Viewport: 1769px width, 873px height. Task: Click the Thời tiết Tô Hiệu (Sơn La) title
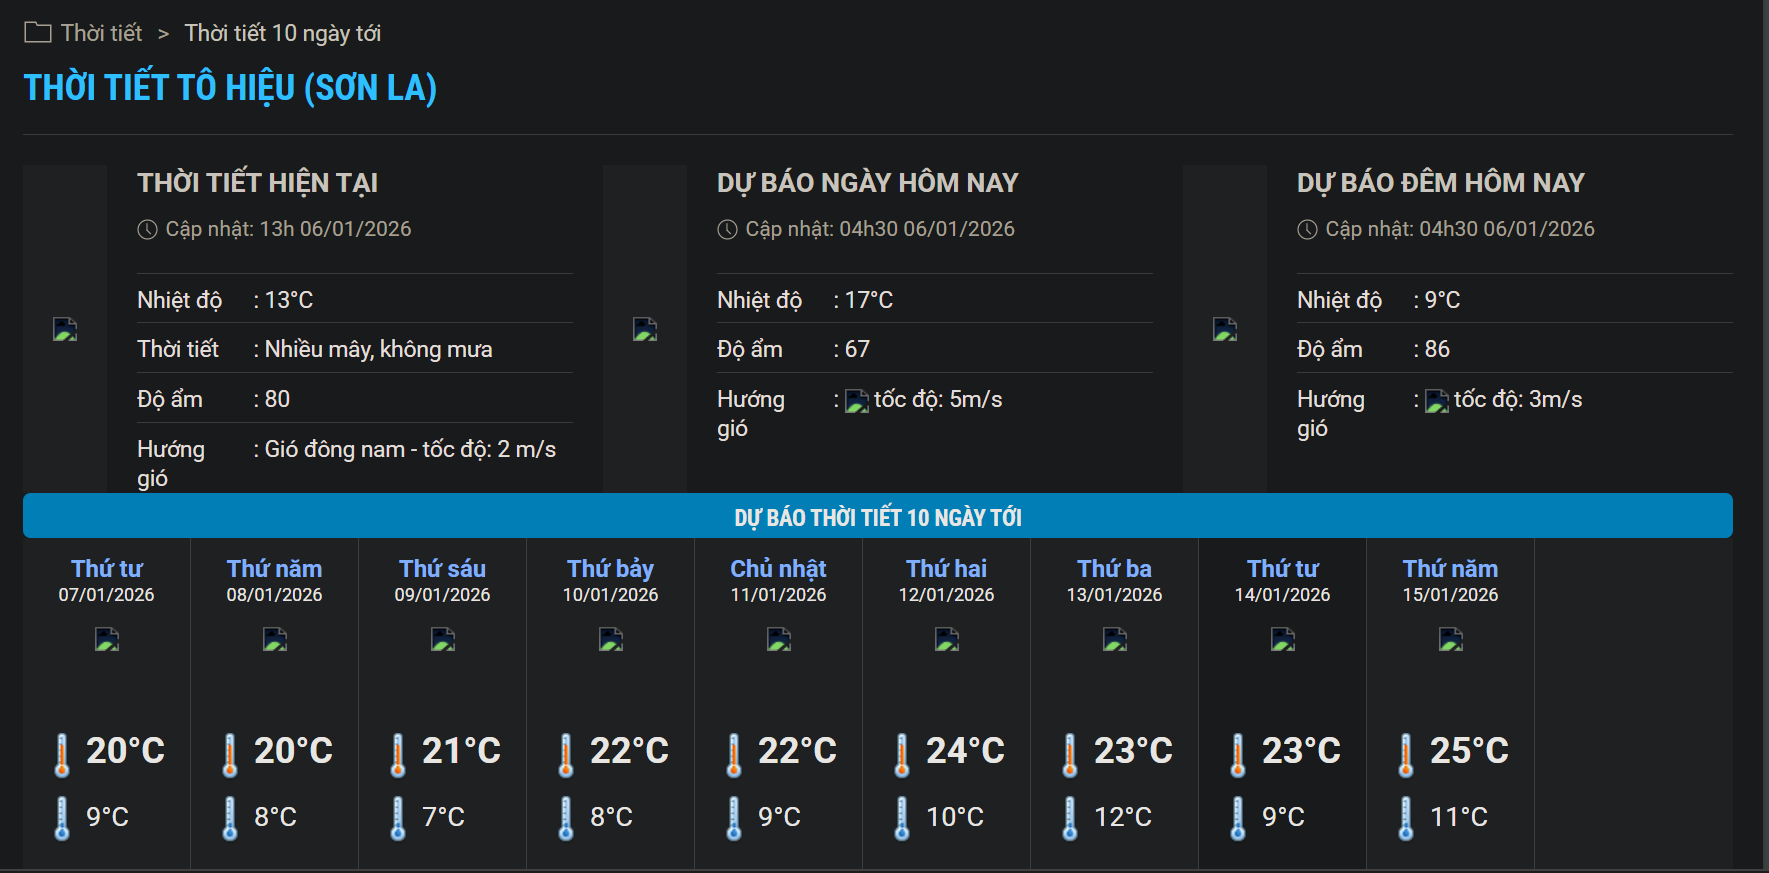pyautogui.click(x=230, y=88)
